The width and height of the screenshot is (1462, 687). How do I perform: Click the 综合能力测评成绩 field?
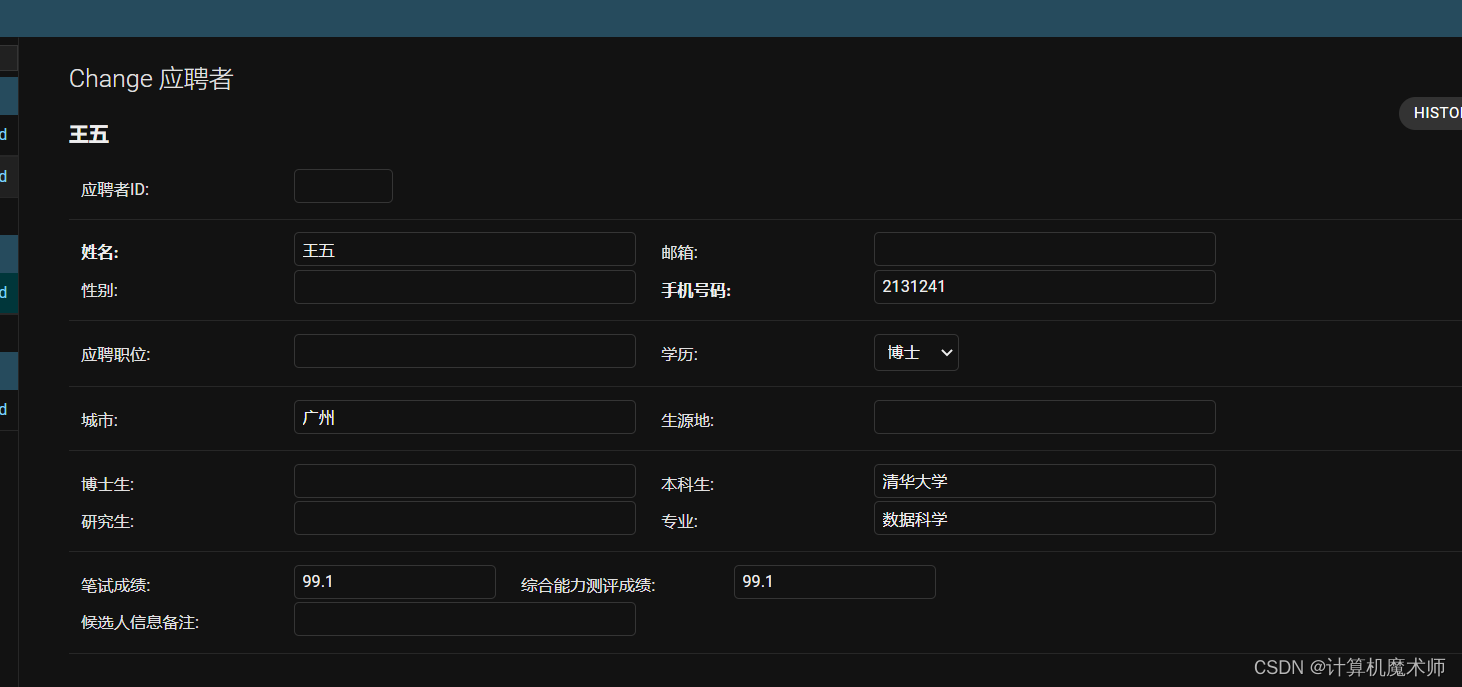click(x=835, y=582)
